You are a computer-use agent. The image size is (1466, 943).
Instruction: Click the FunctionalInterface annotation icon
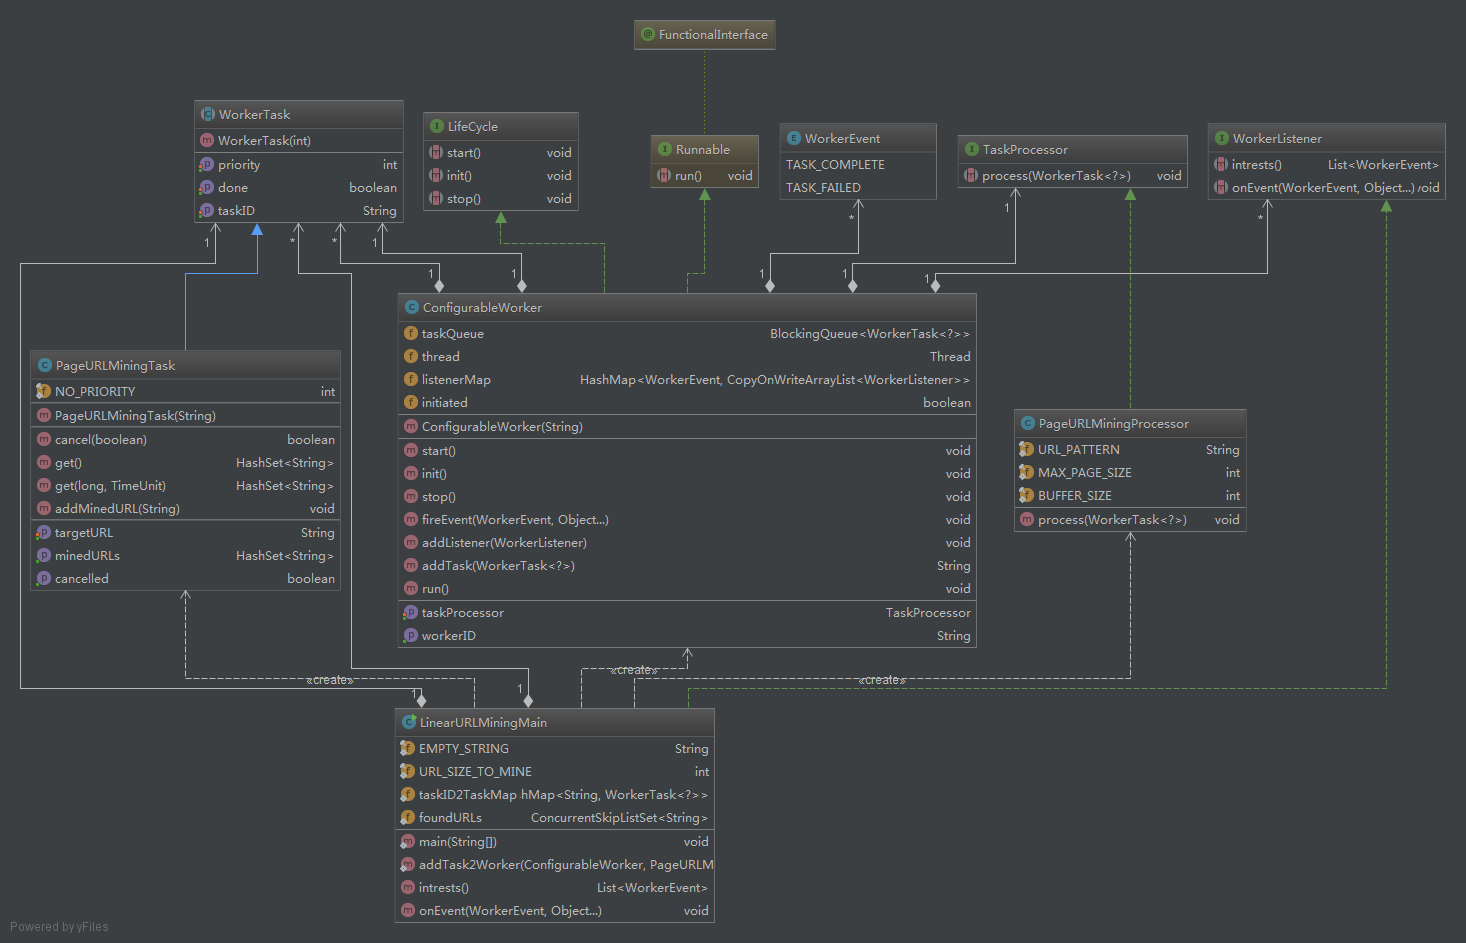pyautogui.click(x=648, y=34)
